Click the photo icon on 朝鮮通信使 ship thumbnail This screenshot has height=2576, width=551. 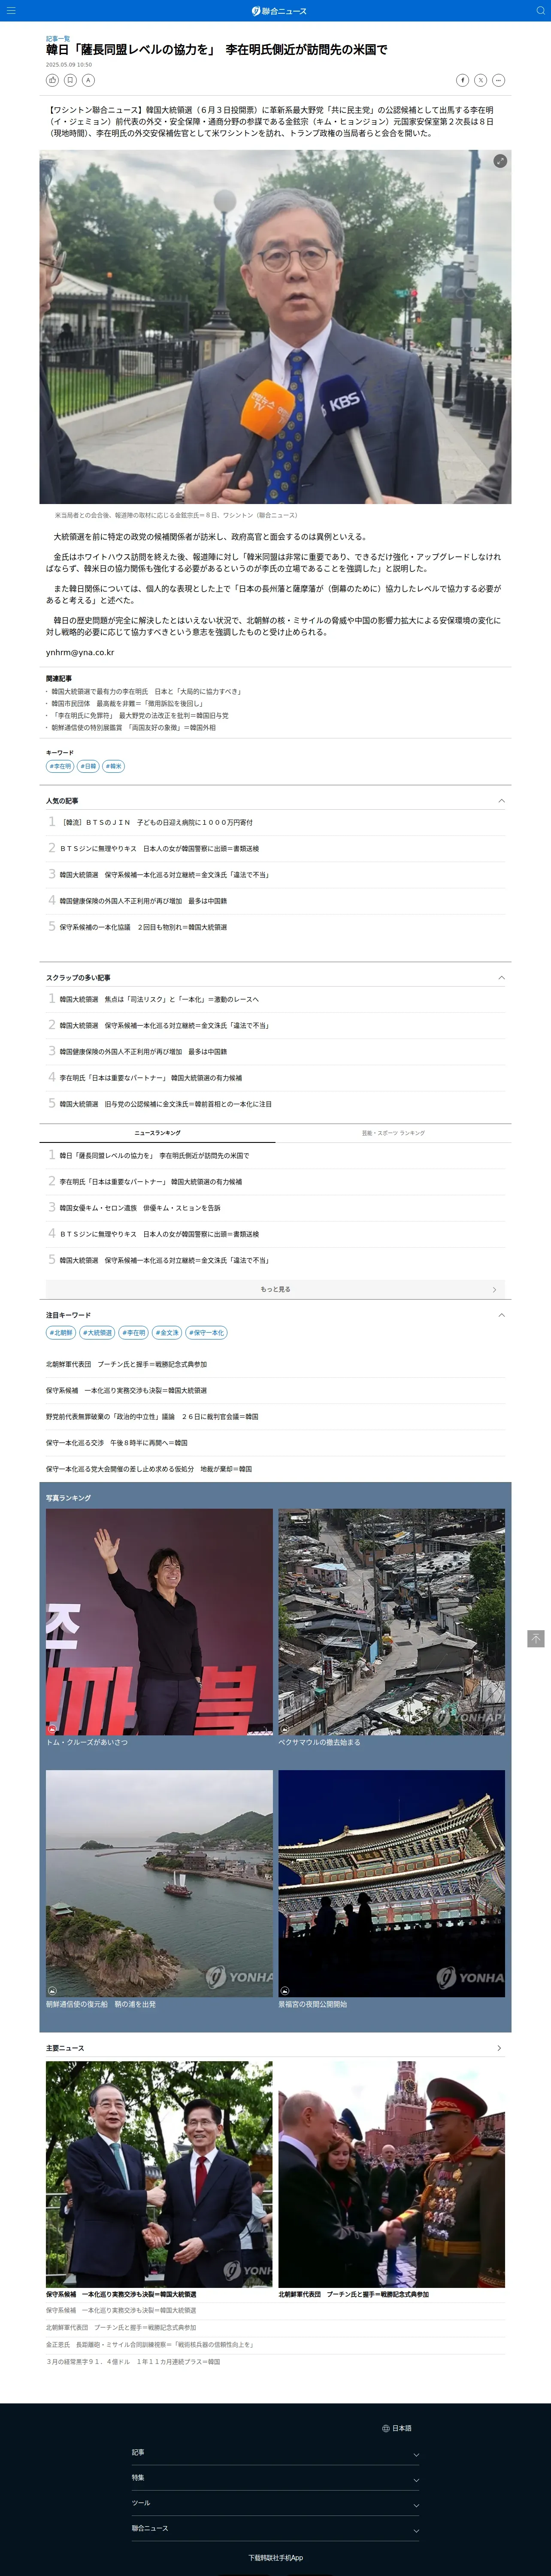(x=52, y=1991)
